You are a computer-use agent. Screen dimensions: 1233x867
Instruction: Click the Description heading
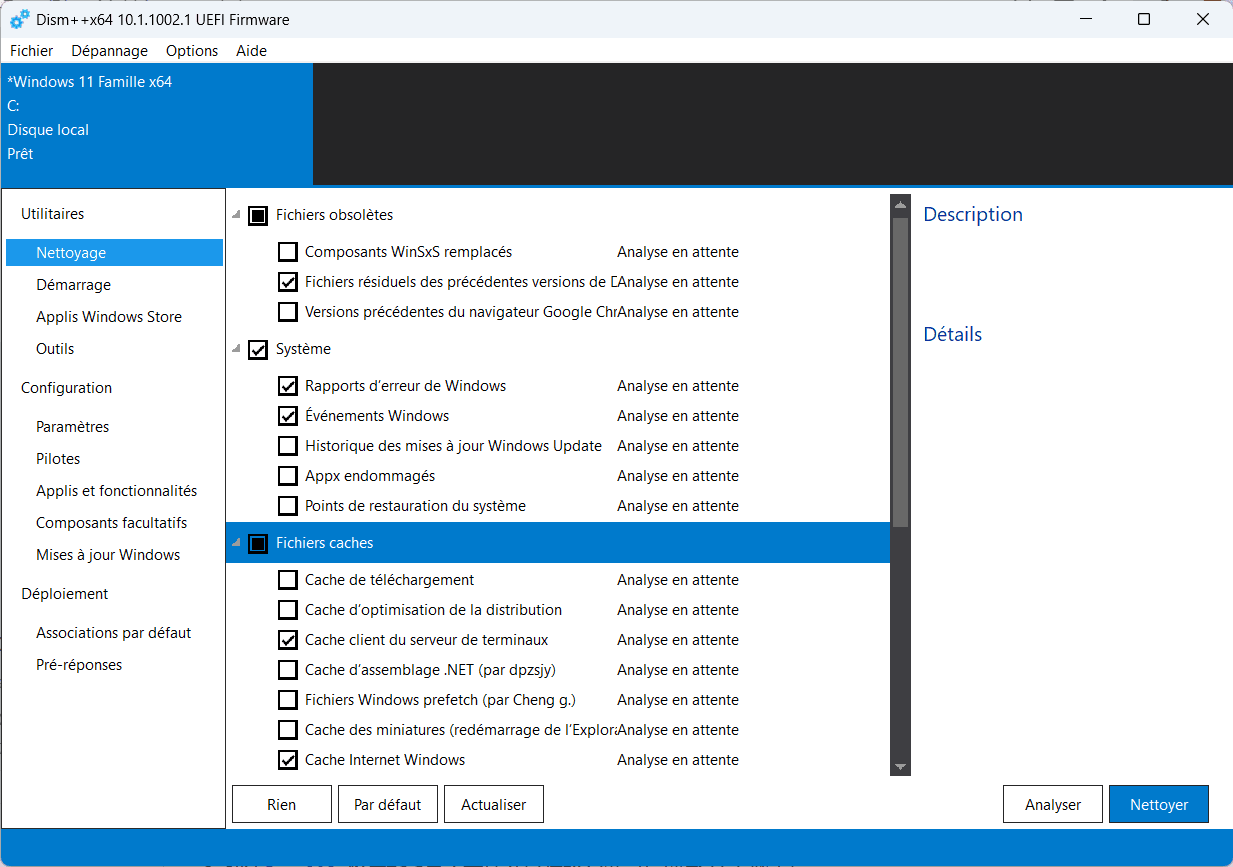pyautogui.click(x=973, y=214)
